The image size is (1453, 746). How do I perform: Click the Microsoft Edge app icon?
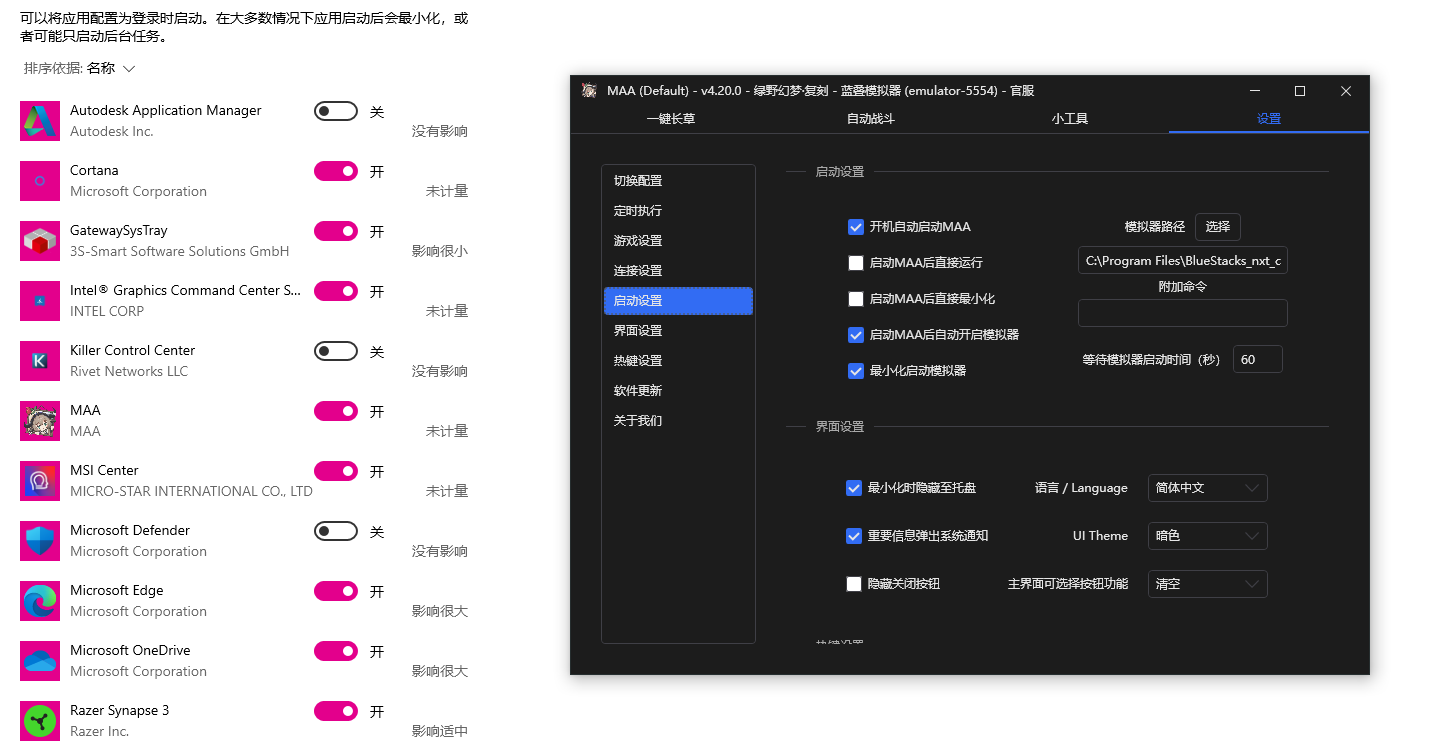(x=39, y=601)
